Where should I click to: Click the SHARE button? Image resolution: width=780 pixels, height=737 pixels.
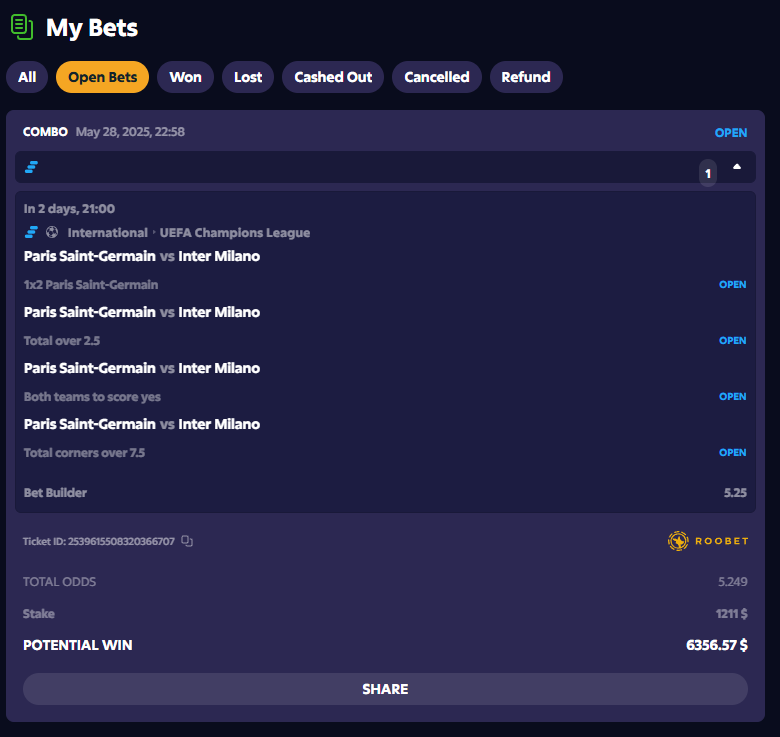[385, 689]
